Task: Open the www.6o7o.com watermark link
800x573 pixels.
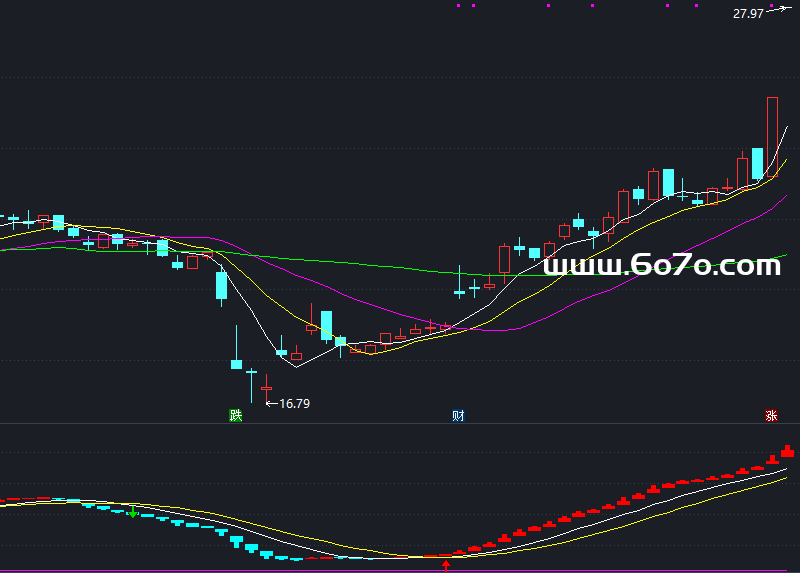Action: coord(661,265)
